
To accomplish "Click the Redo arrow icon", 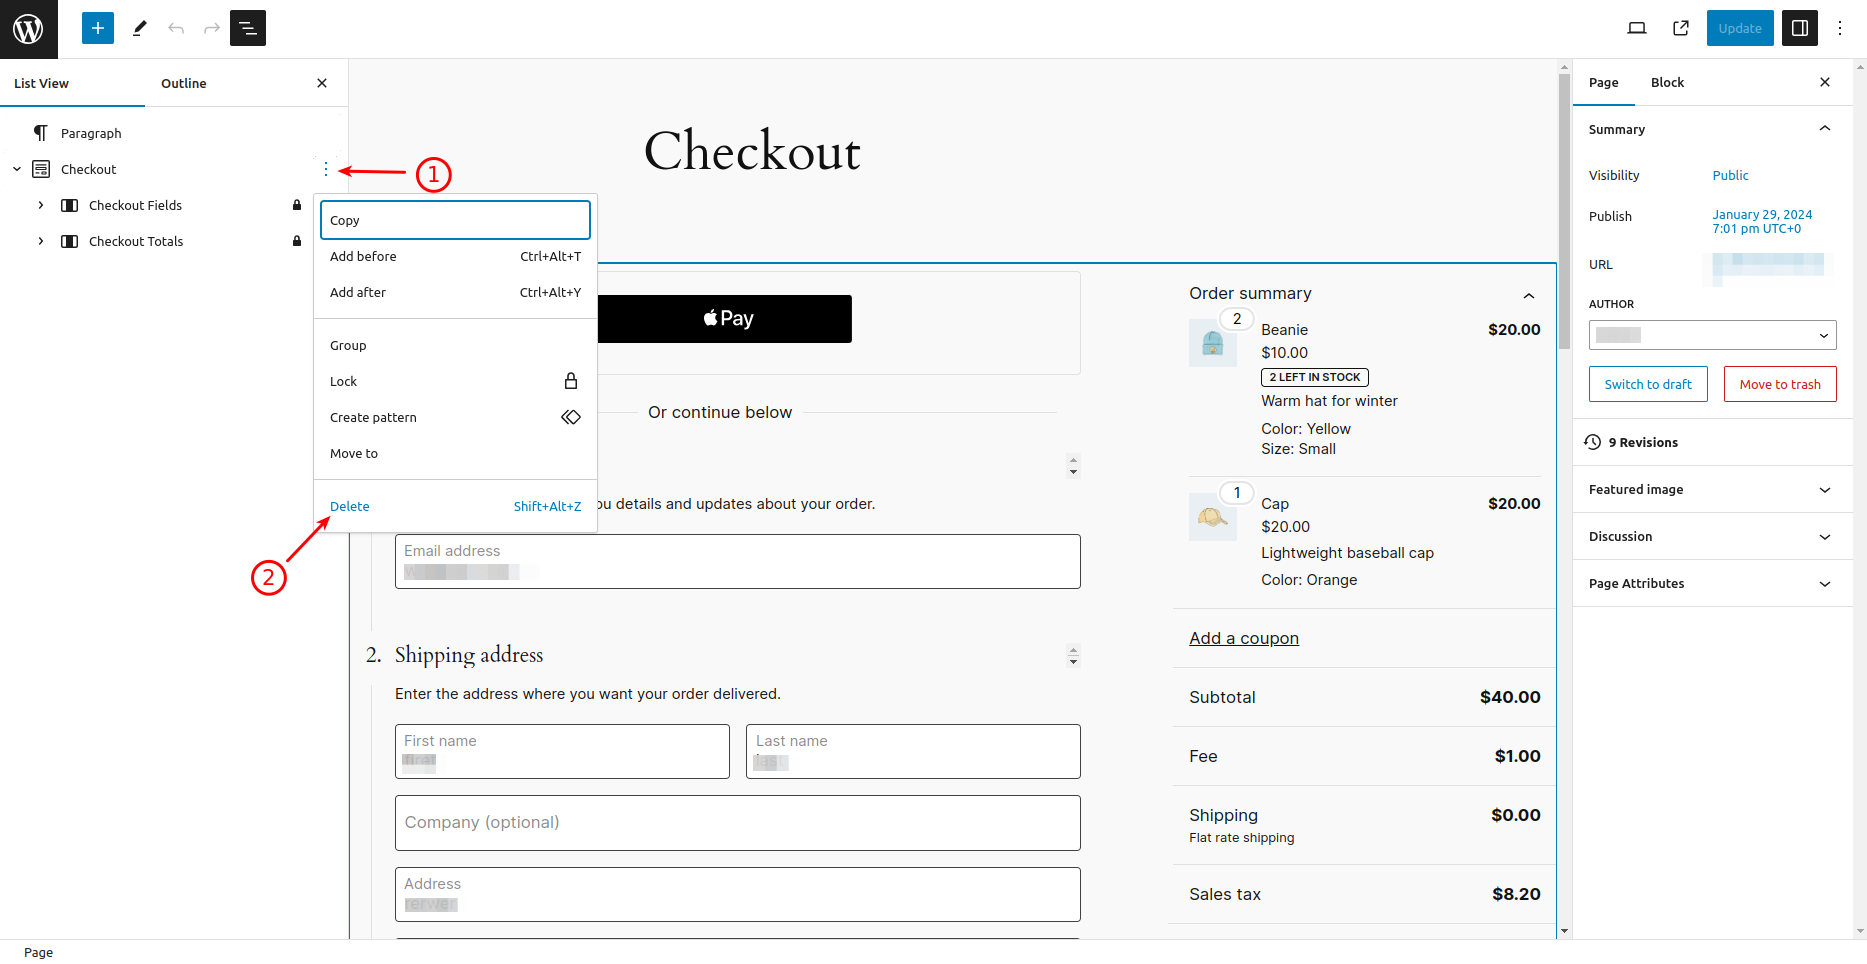I will (x=211, y=28).
